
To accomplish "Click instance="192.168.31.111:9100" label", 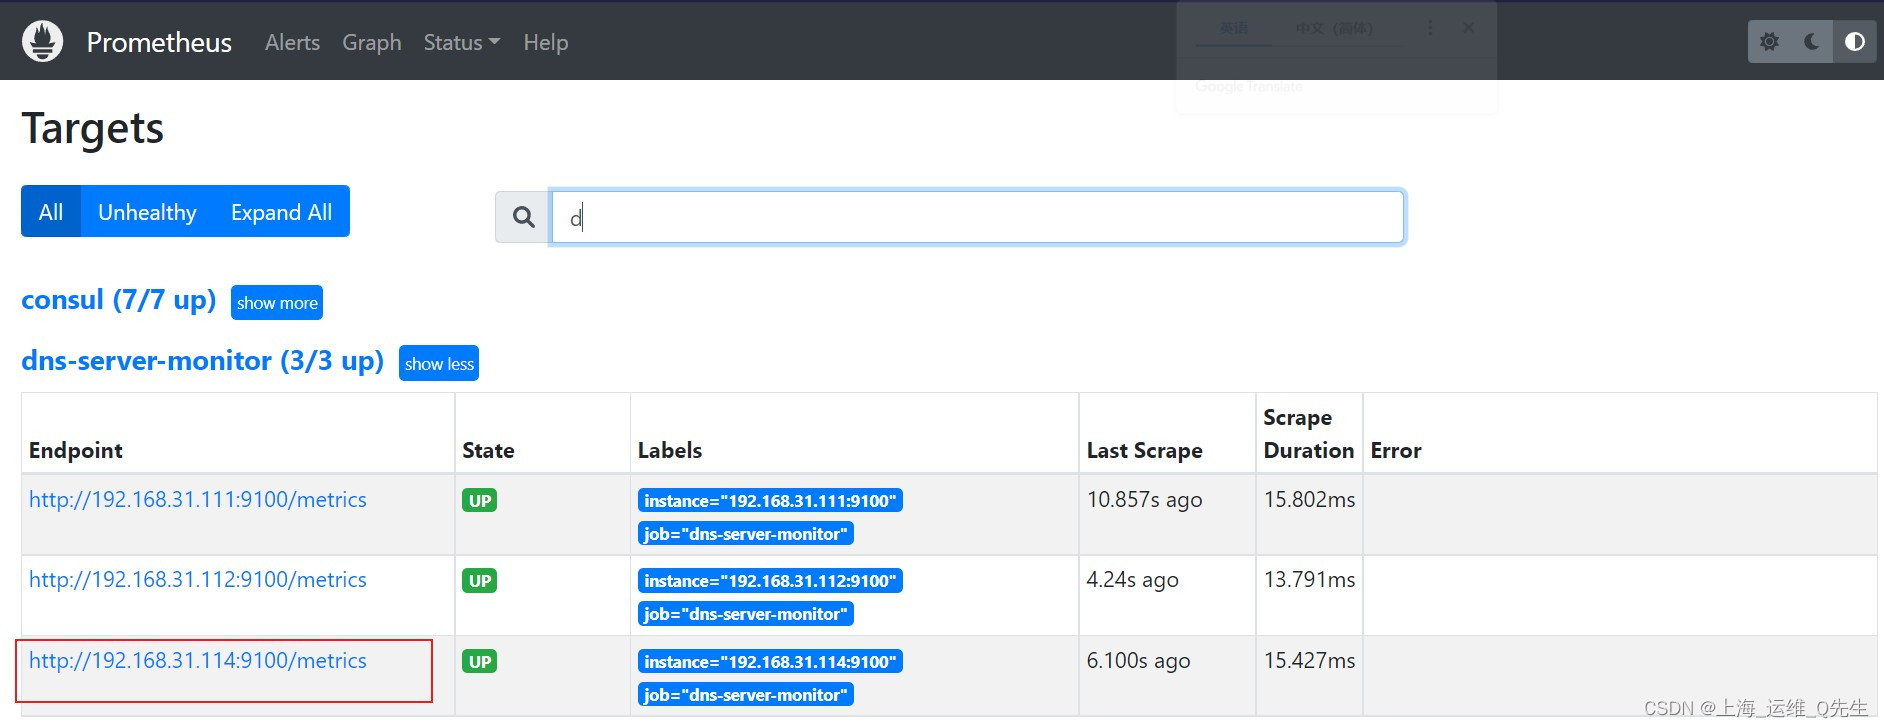I will click(x=770, y=501).
